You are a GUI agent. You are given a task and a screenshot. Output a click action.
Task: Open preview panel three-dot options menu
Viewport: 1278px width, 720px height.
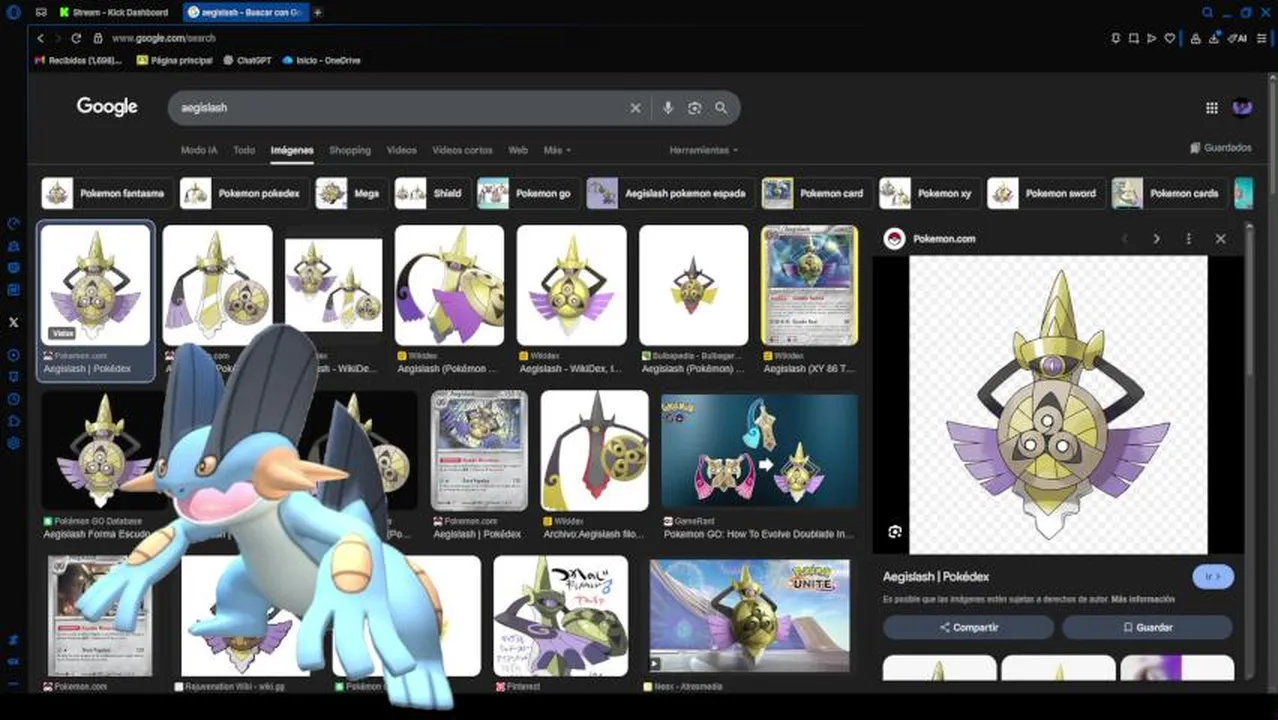[1188, 239]
